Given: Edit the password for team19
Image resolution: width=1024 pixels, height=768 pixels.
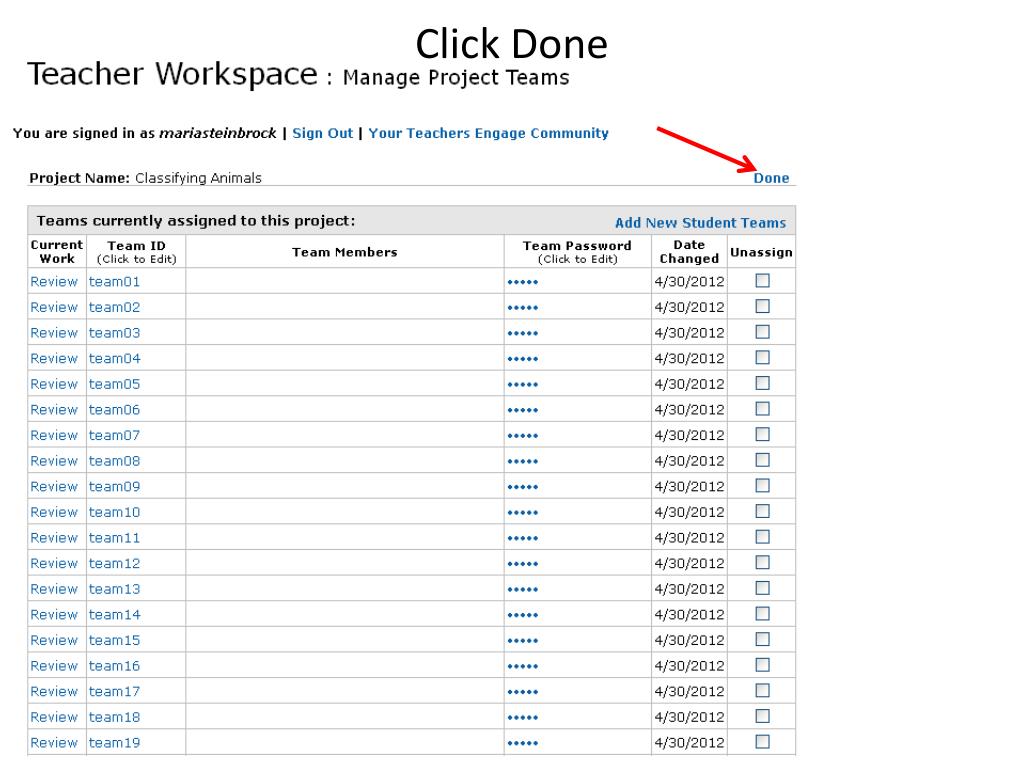Looking at the screenshot, I should (522, 743).
